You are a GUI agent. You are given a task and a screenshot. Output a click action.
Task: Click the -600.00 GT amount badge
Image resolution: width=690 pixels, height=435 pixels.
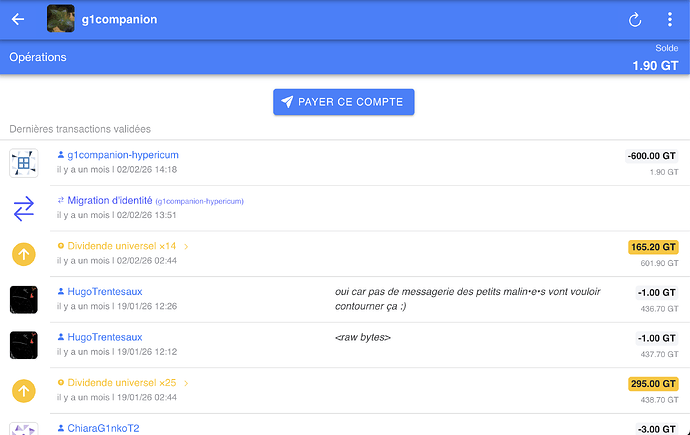(x=651, y=156)
